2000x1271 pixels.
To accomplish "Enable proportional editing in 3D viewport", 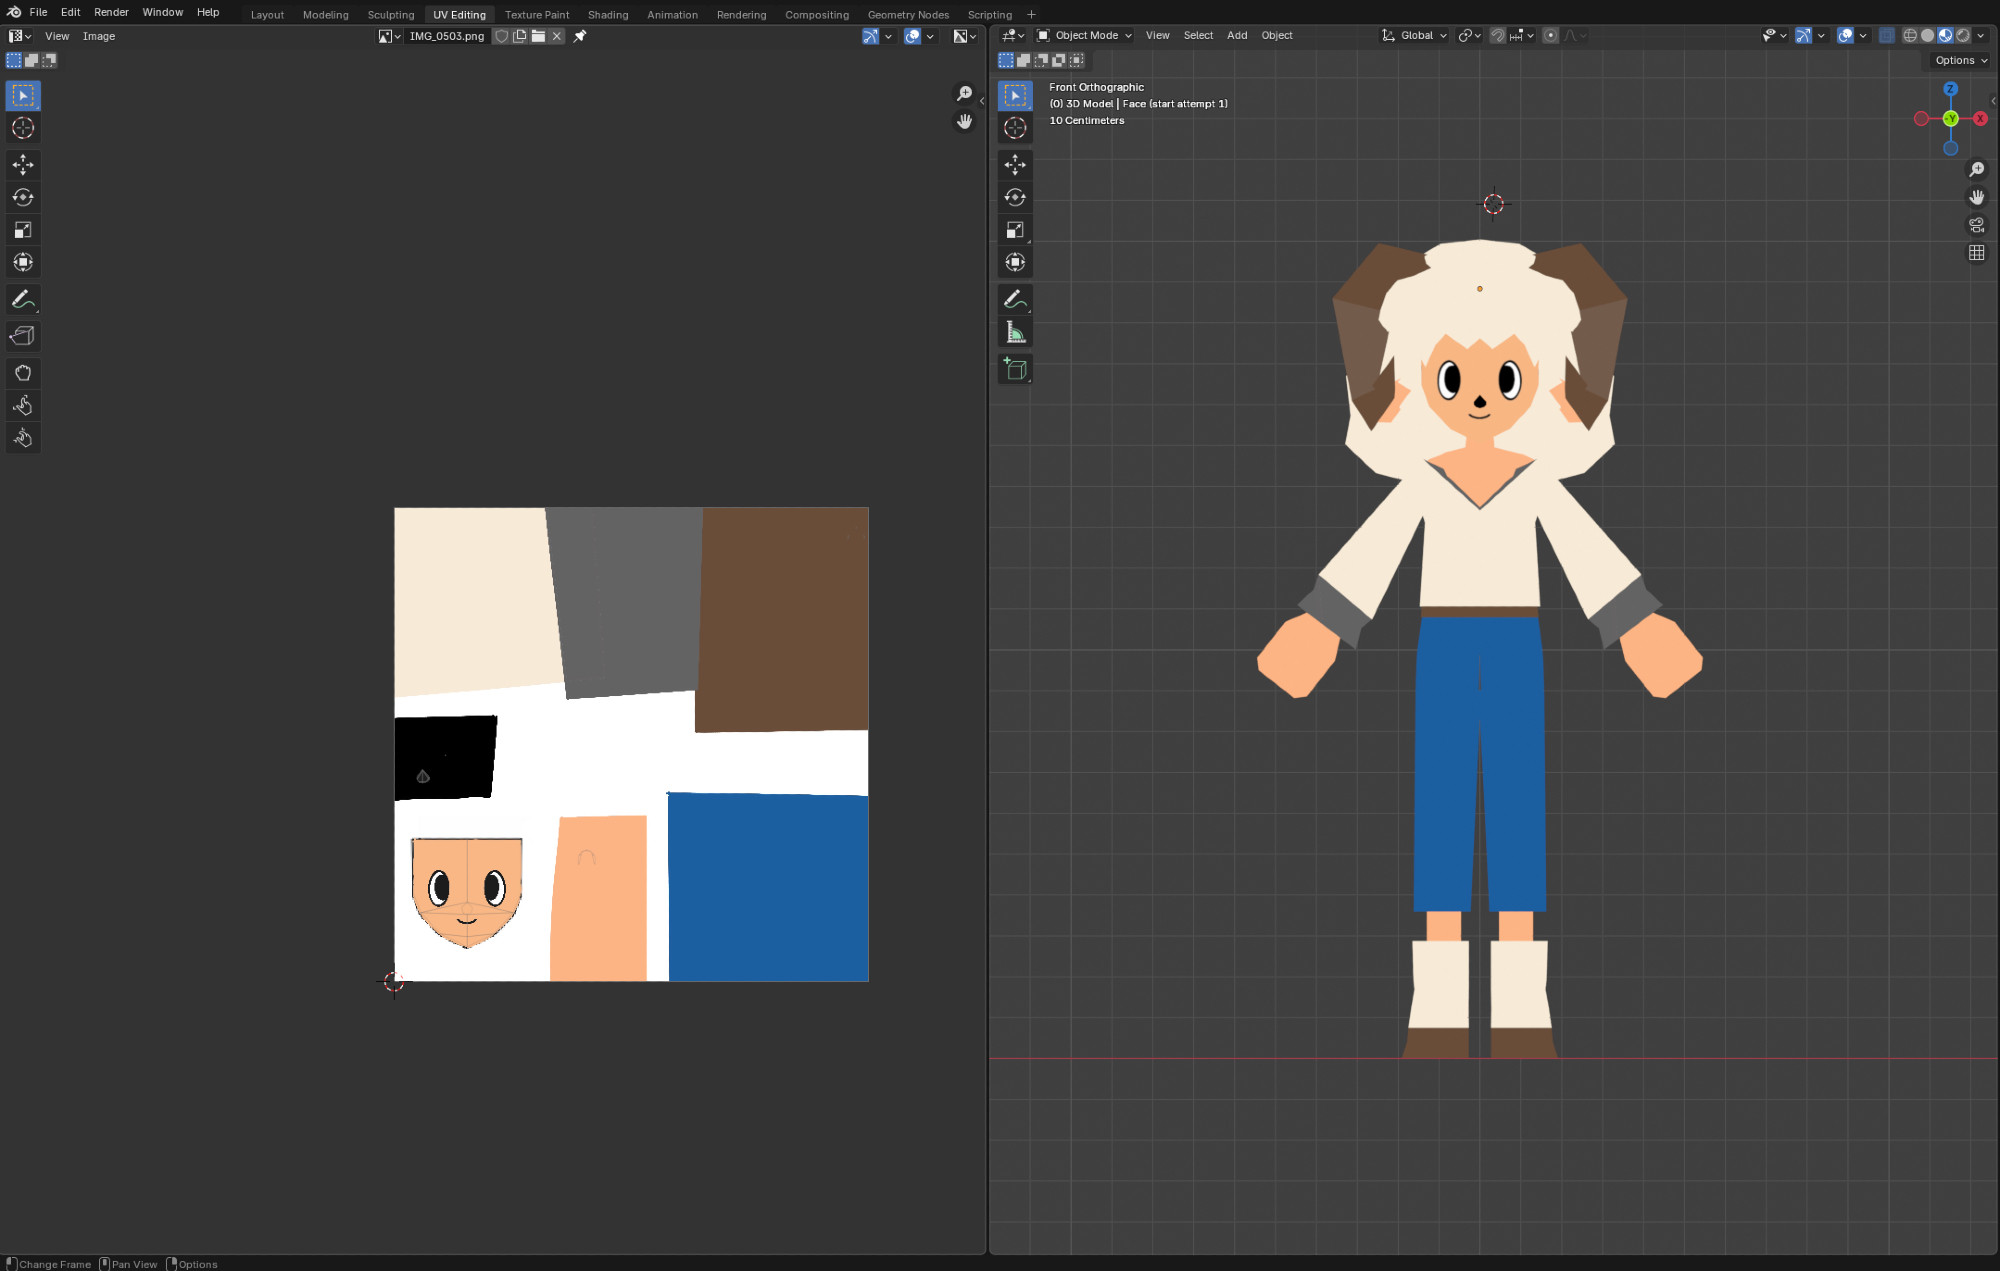I will (1550, 35).
